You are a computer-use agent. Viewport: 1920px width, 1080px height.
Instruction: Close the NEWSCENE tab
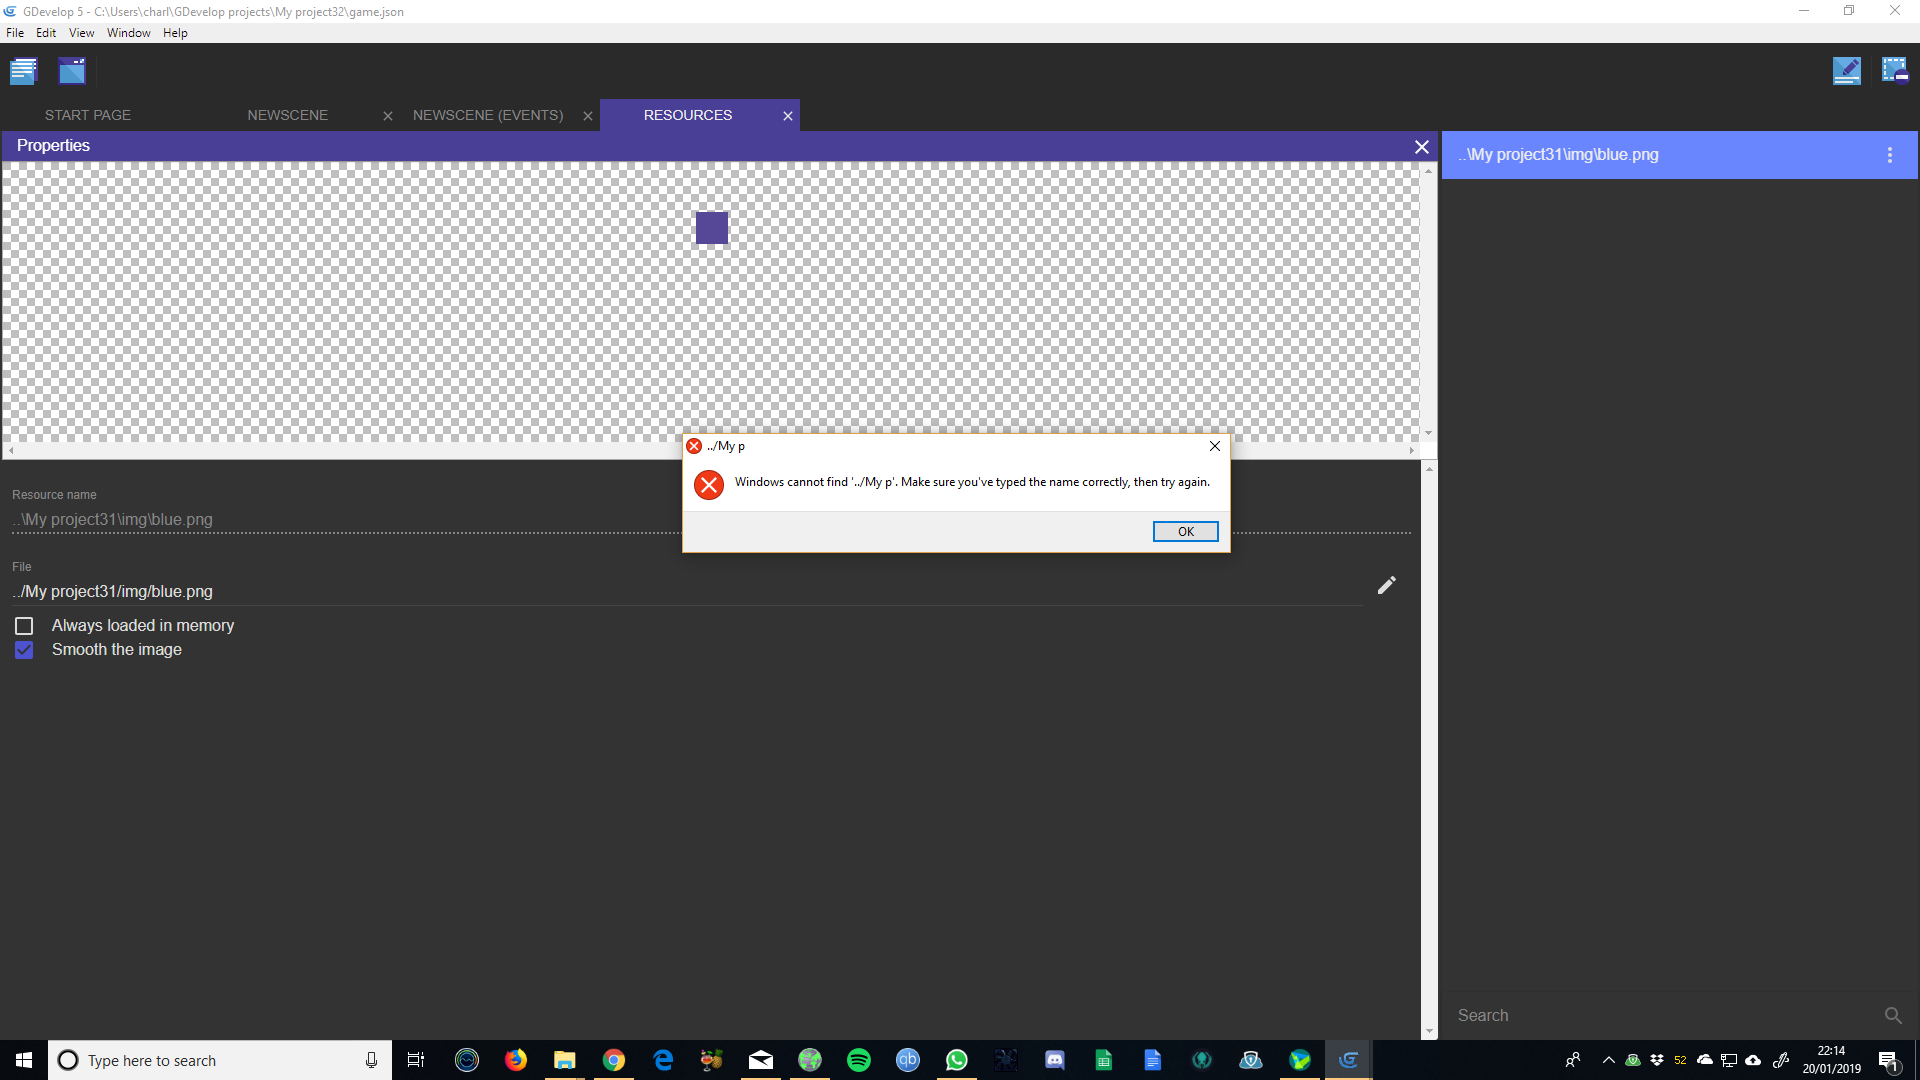tap(388, 116)
